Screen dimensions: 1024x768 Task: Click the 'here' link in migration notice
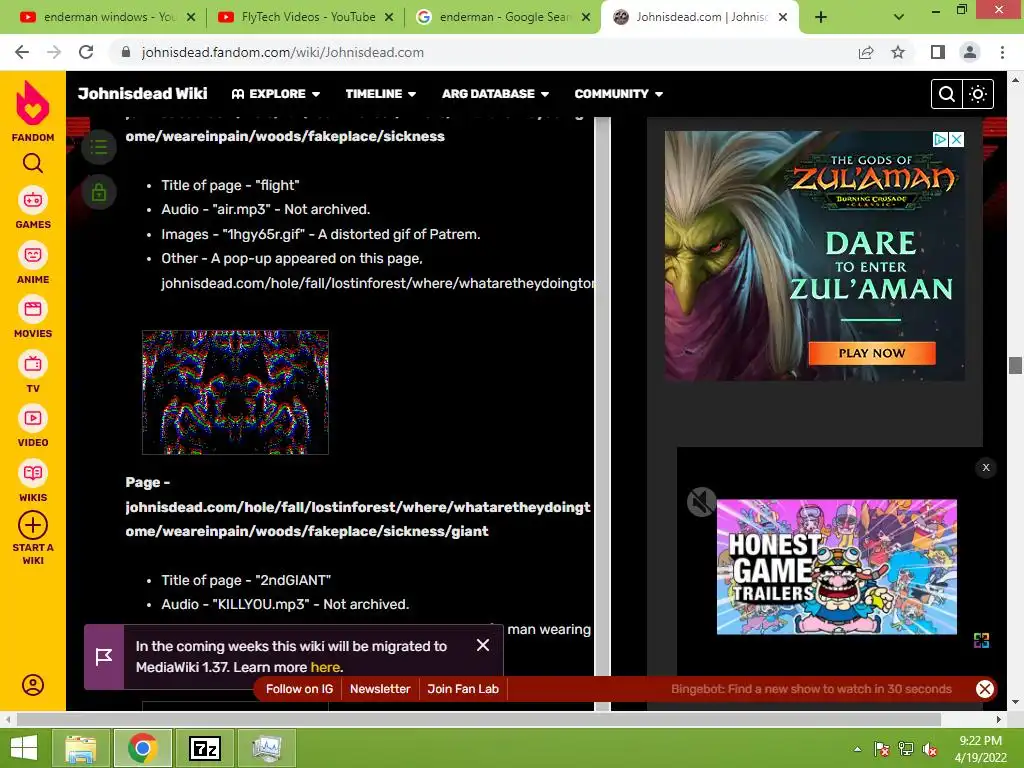(325, 667)
